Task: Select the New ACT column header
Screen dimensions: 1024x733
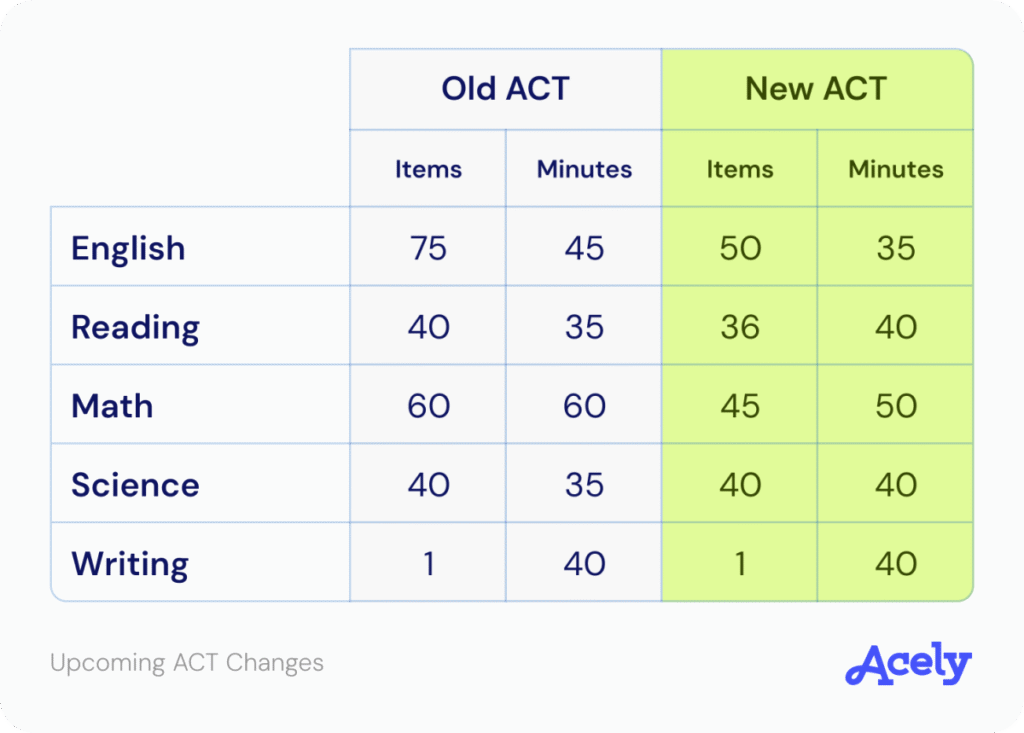Action: [x=816, y=89]
